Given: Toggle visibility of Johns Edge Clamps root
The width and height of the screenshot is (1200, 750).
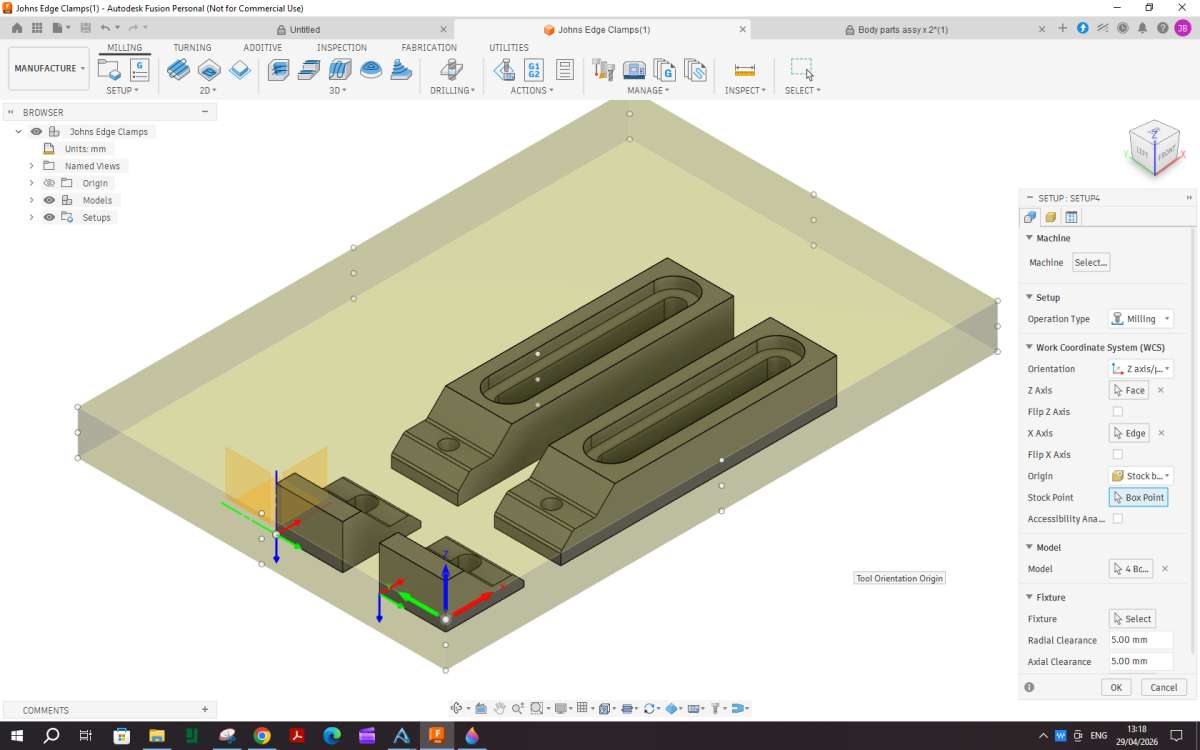Looking at the screenshot, I should click(x=36, y=132).
